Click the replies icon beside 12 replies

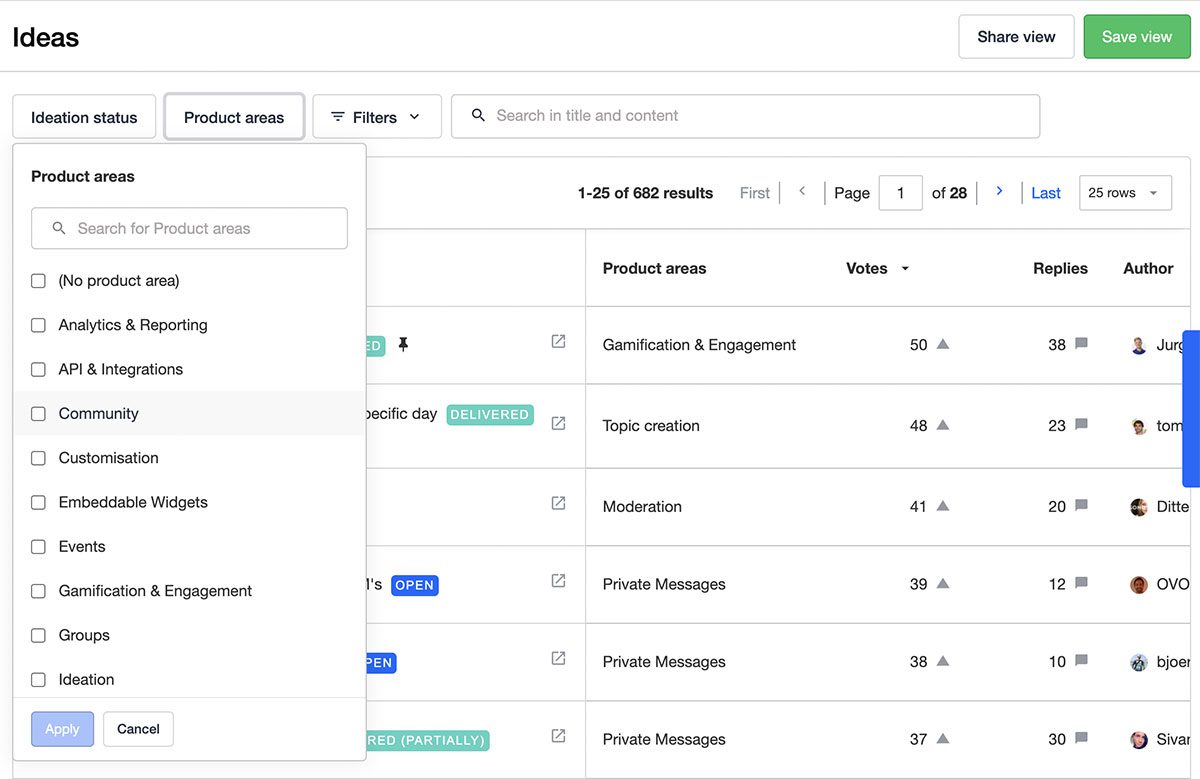1081,583
